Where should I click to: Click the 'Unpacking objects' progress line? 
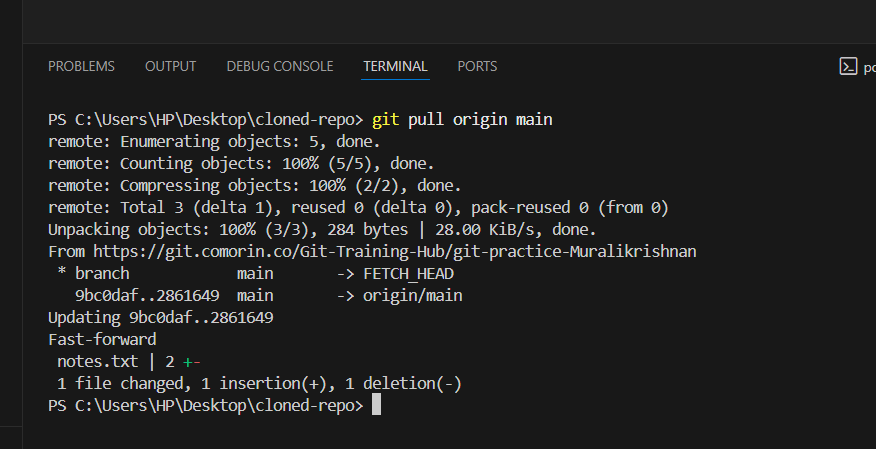point(320,230)
